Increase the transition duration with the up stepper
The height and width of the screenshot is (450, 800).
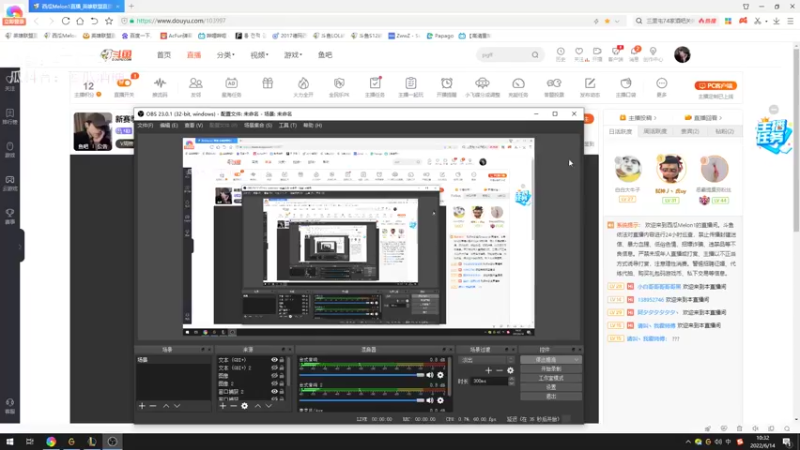pos(512,379)
